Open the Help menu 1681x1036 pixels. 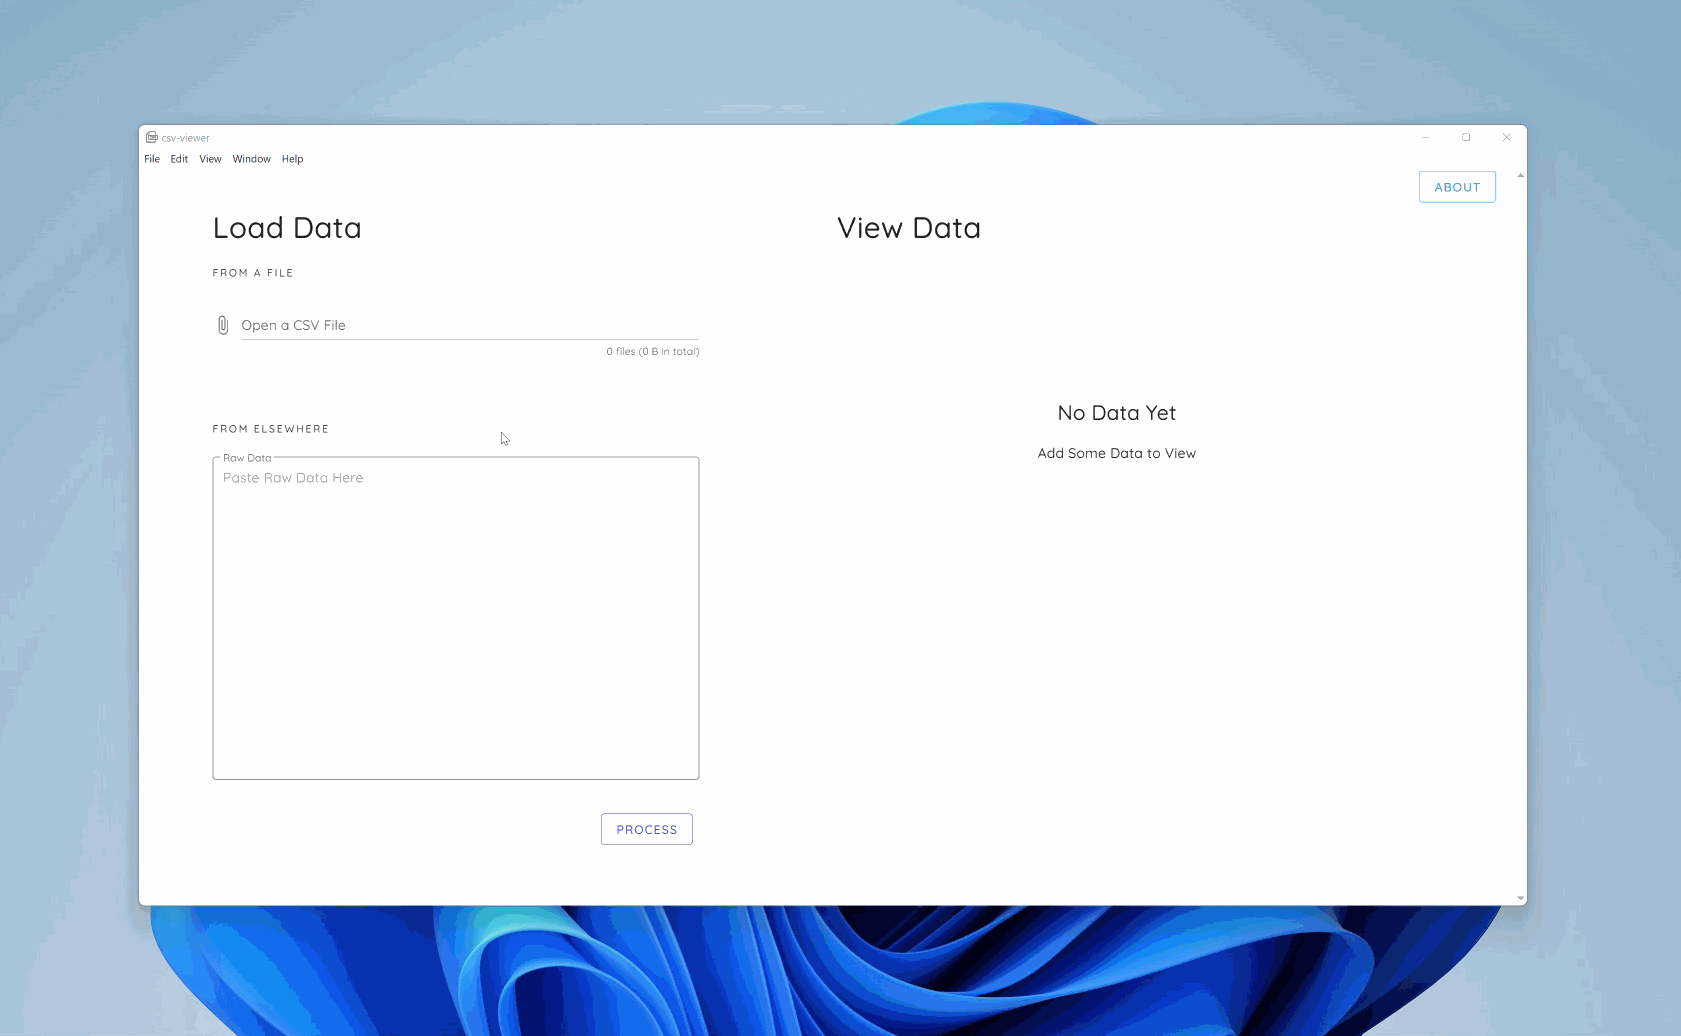click(x=292, y=159)
